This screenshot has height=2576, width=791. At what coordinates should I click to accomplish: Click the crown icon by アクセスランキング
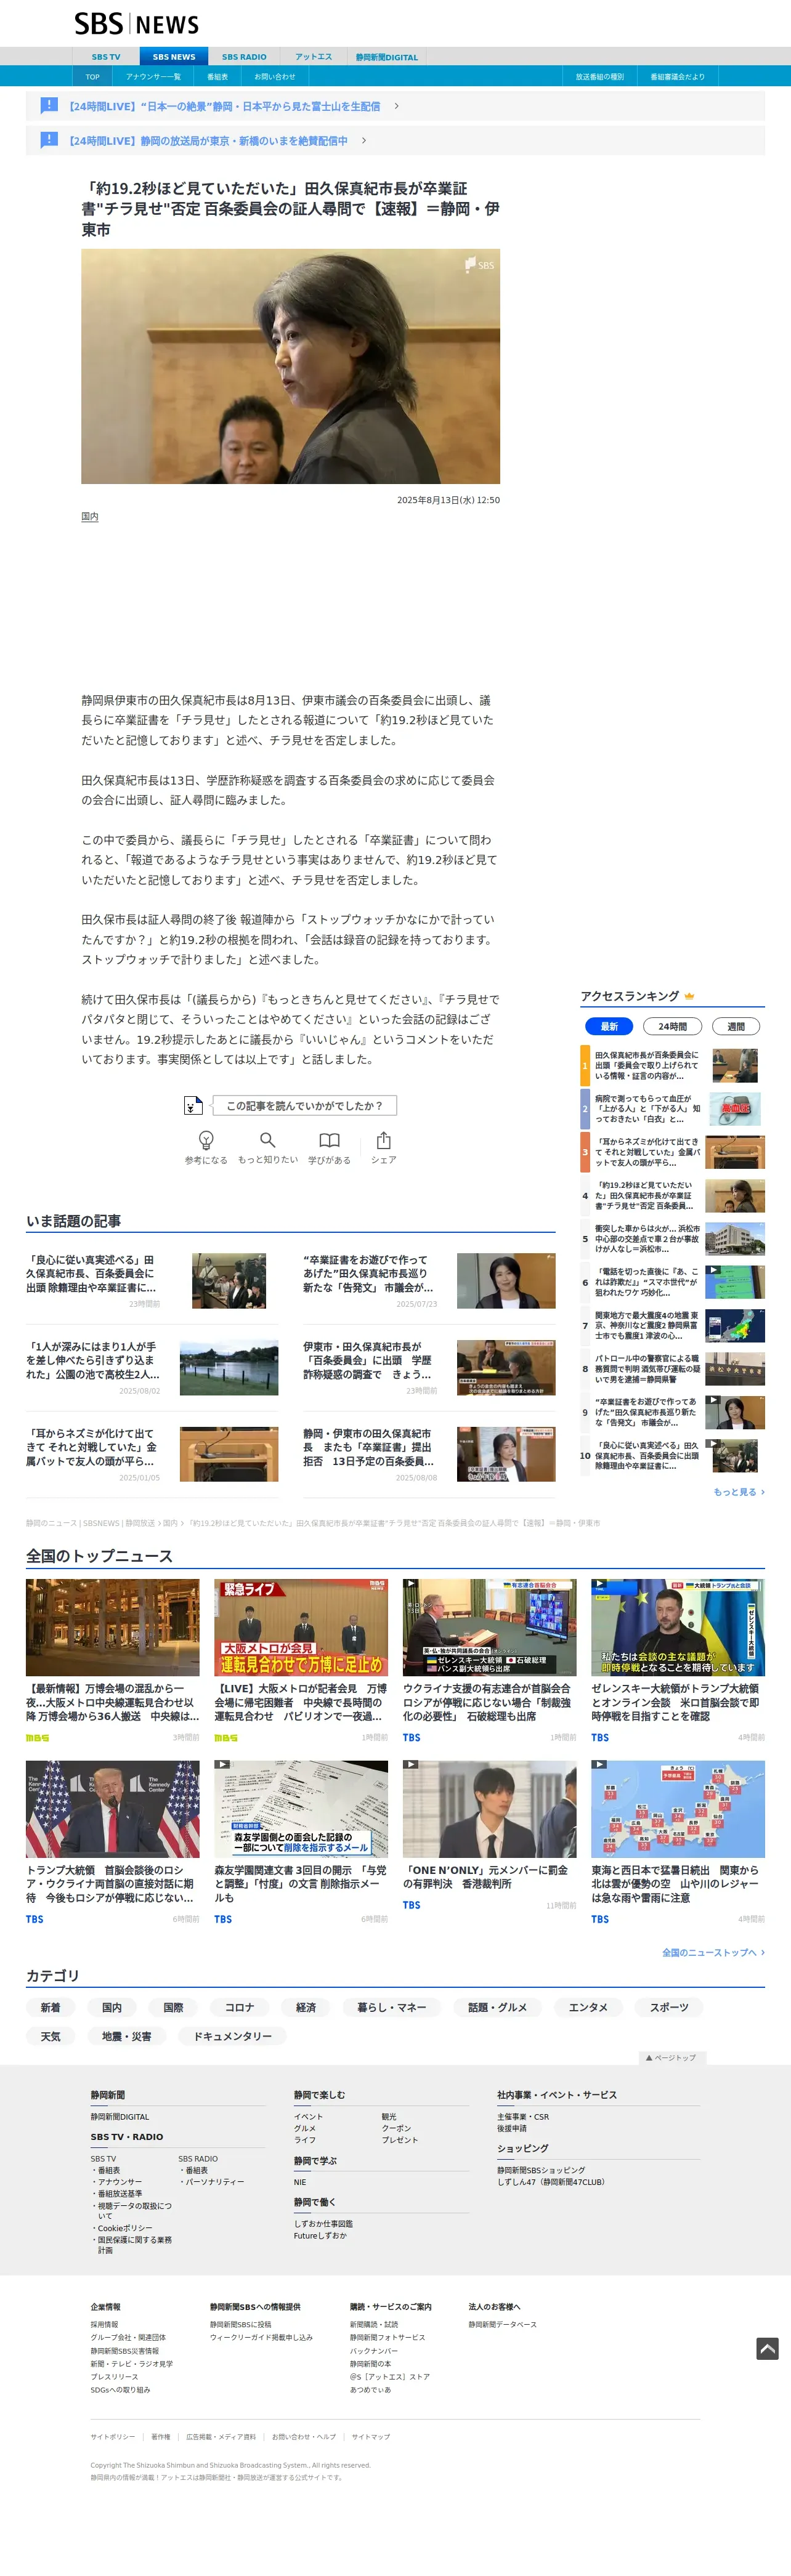pyautogui.click(x=689, y=996)
